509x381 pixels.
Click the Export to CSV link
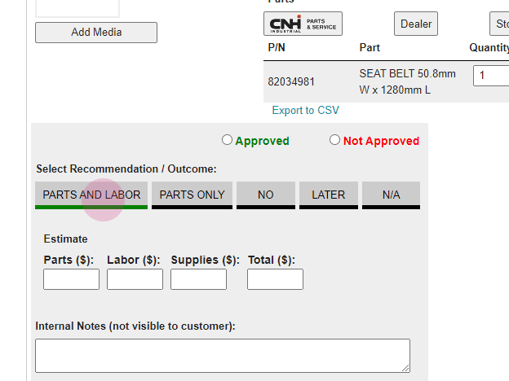click(305, 110)
